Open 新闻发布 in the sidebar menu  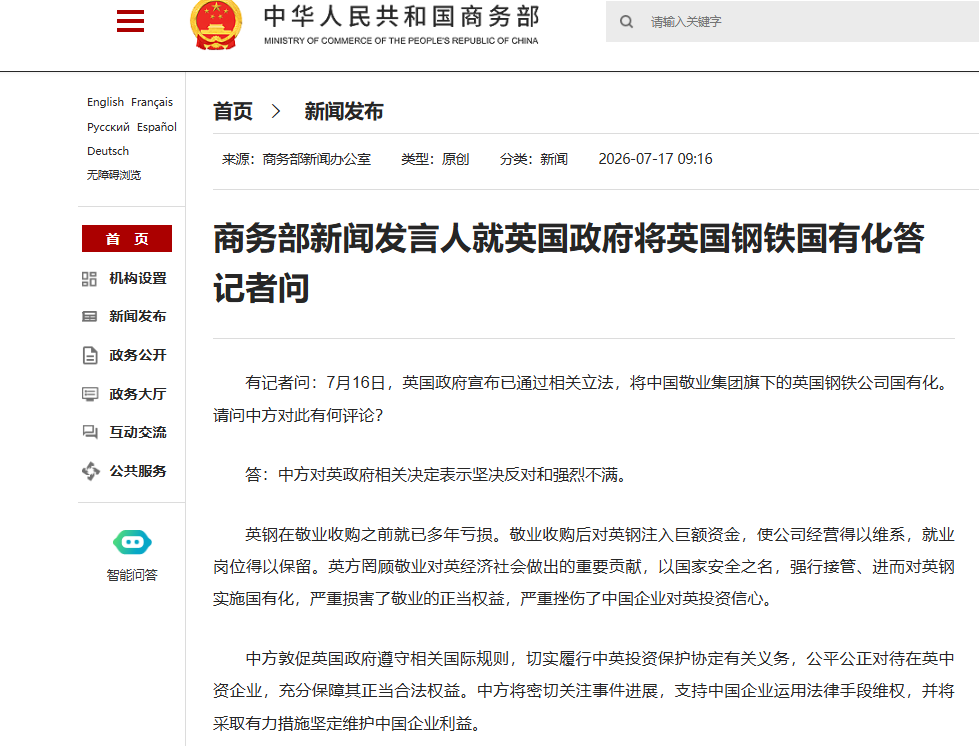pyautogui.click(x=138, y=317)
